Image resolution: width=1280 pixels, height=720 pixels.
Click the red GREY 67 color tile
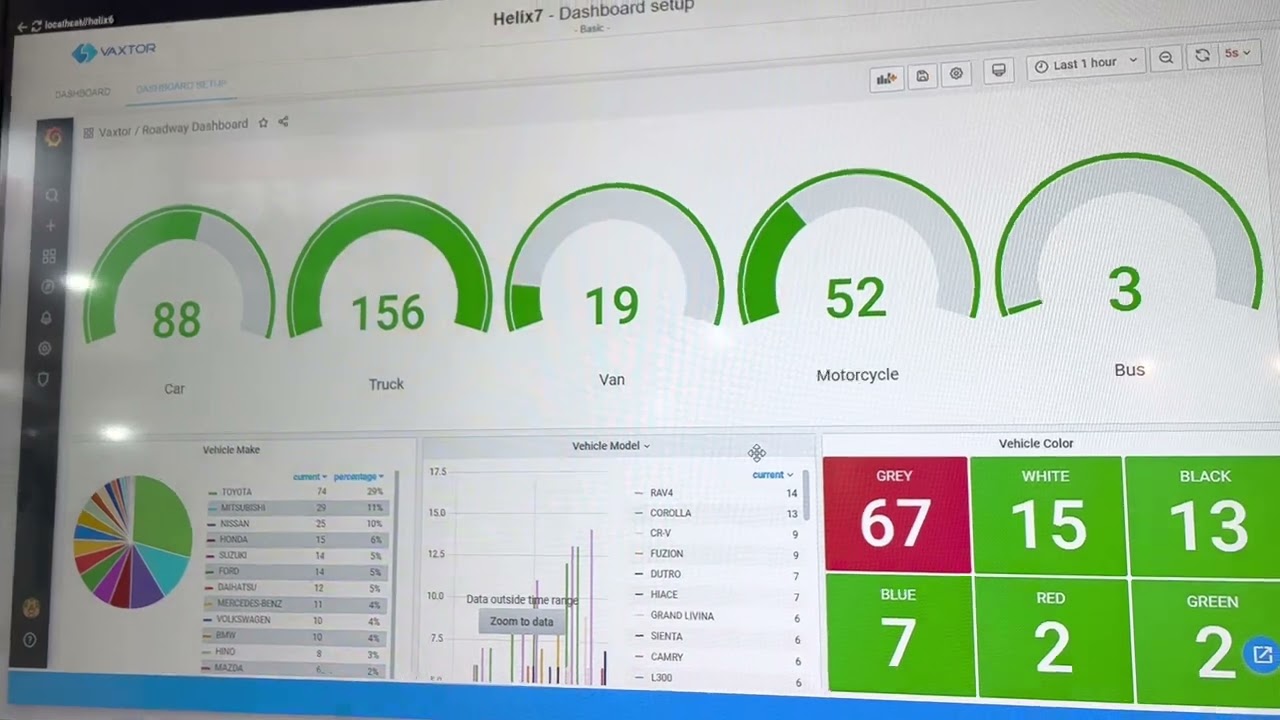(x=896, y=515)
